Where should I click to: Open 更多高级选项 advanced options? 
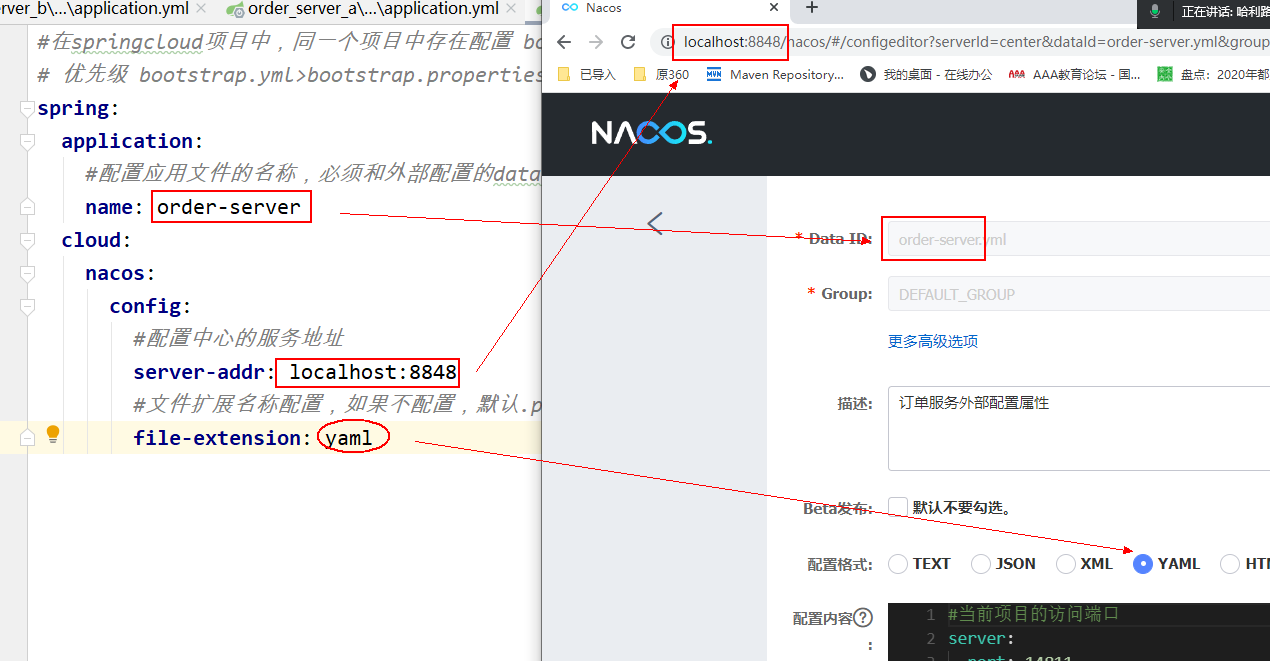point(933,341)
